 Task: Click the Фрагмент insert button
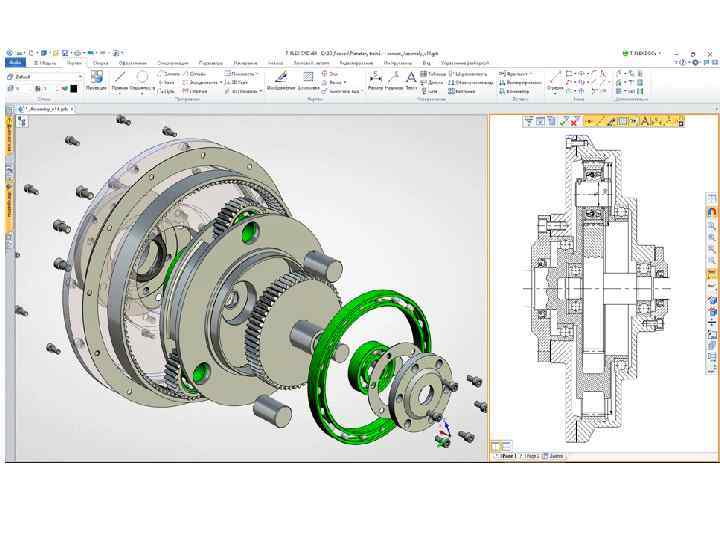[515, 73]
